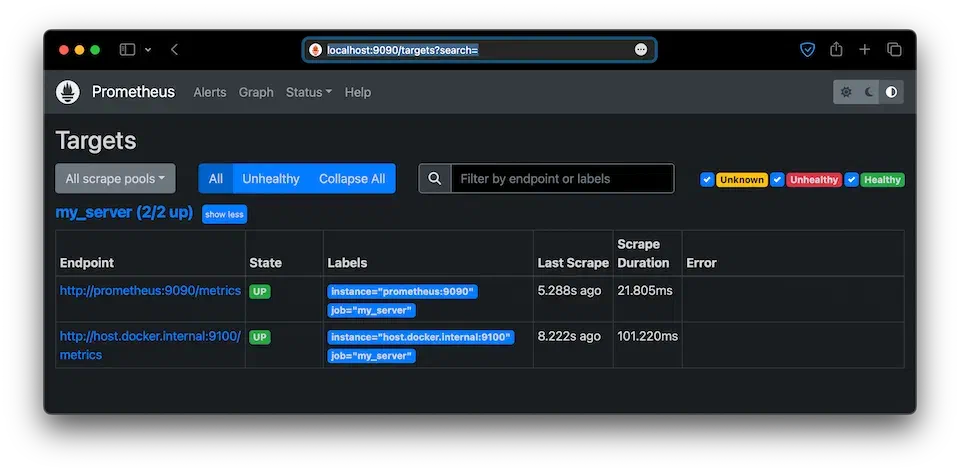Expand the Status menu dropdown

[308, 92]
